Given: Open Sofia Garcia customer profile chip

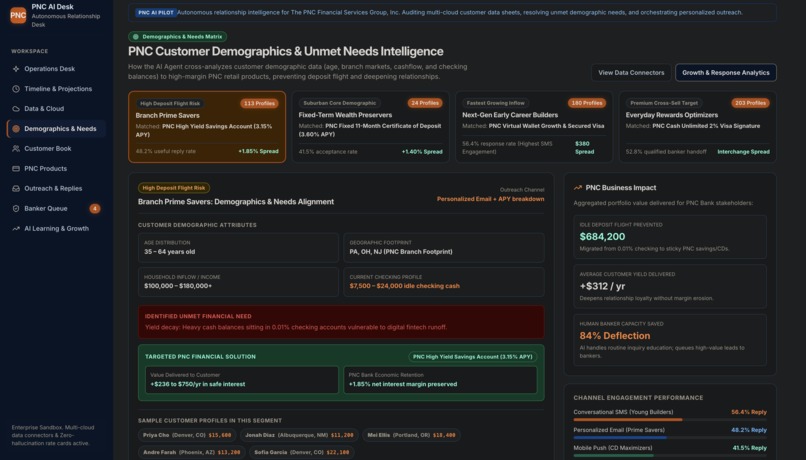Looking at the screenshot, I should tap(302, 453).
